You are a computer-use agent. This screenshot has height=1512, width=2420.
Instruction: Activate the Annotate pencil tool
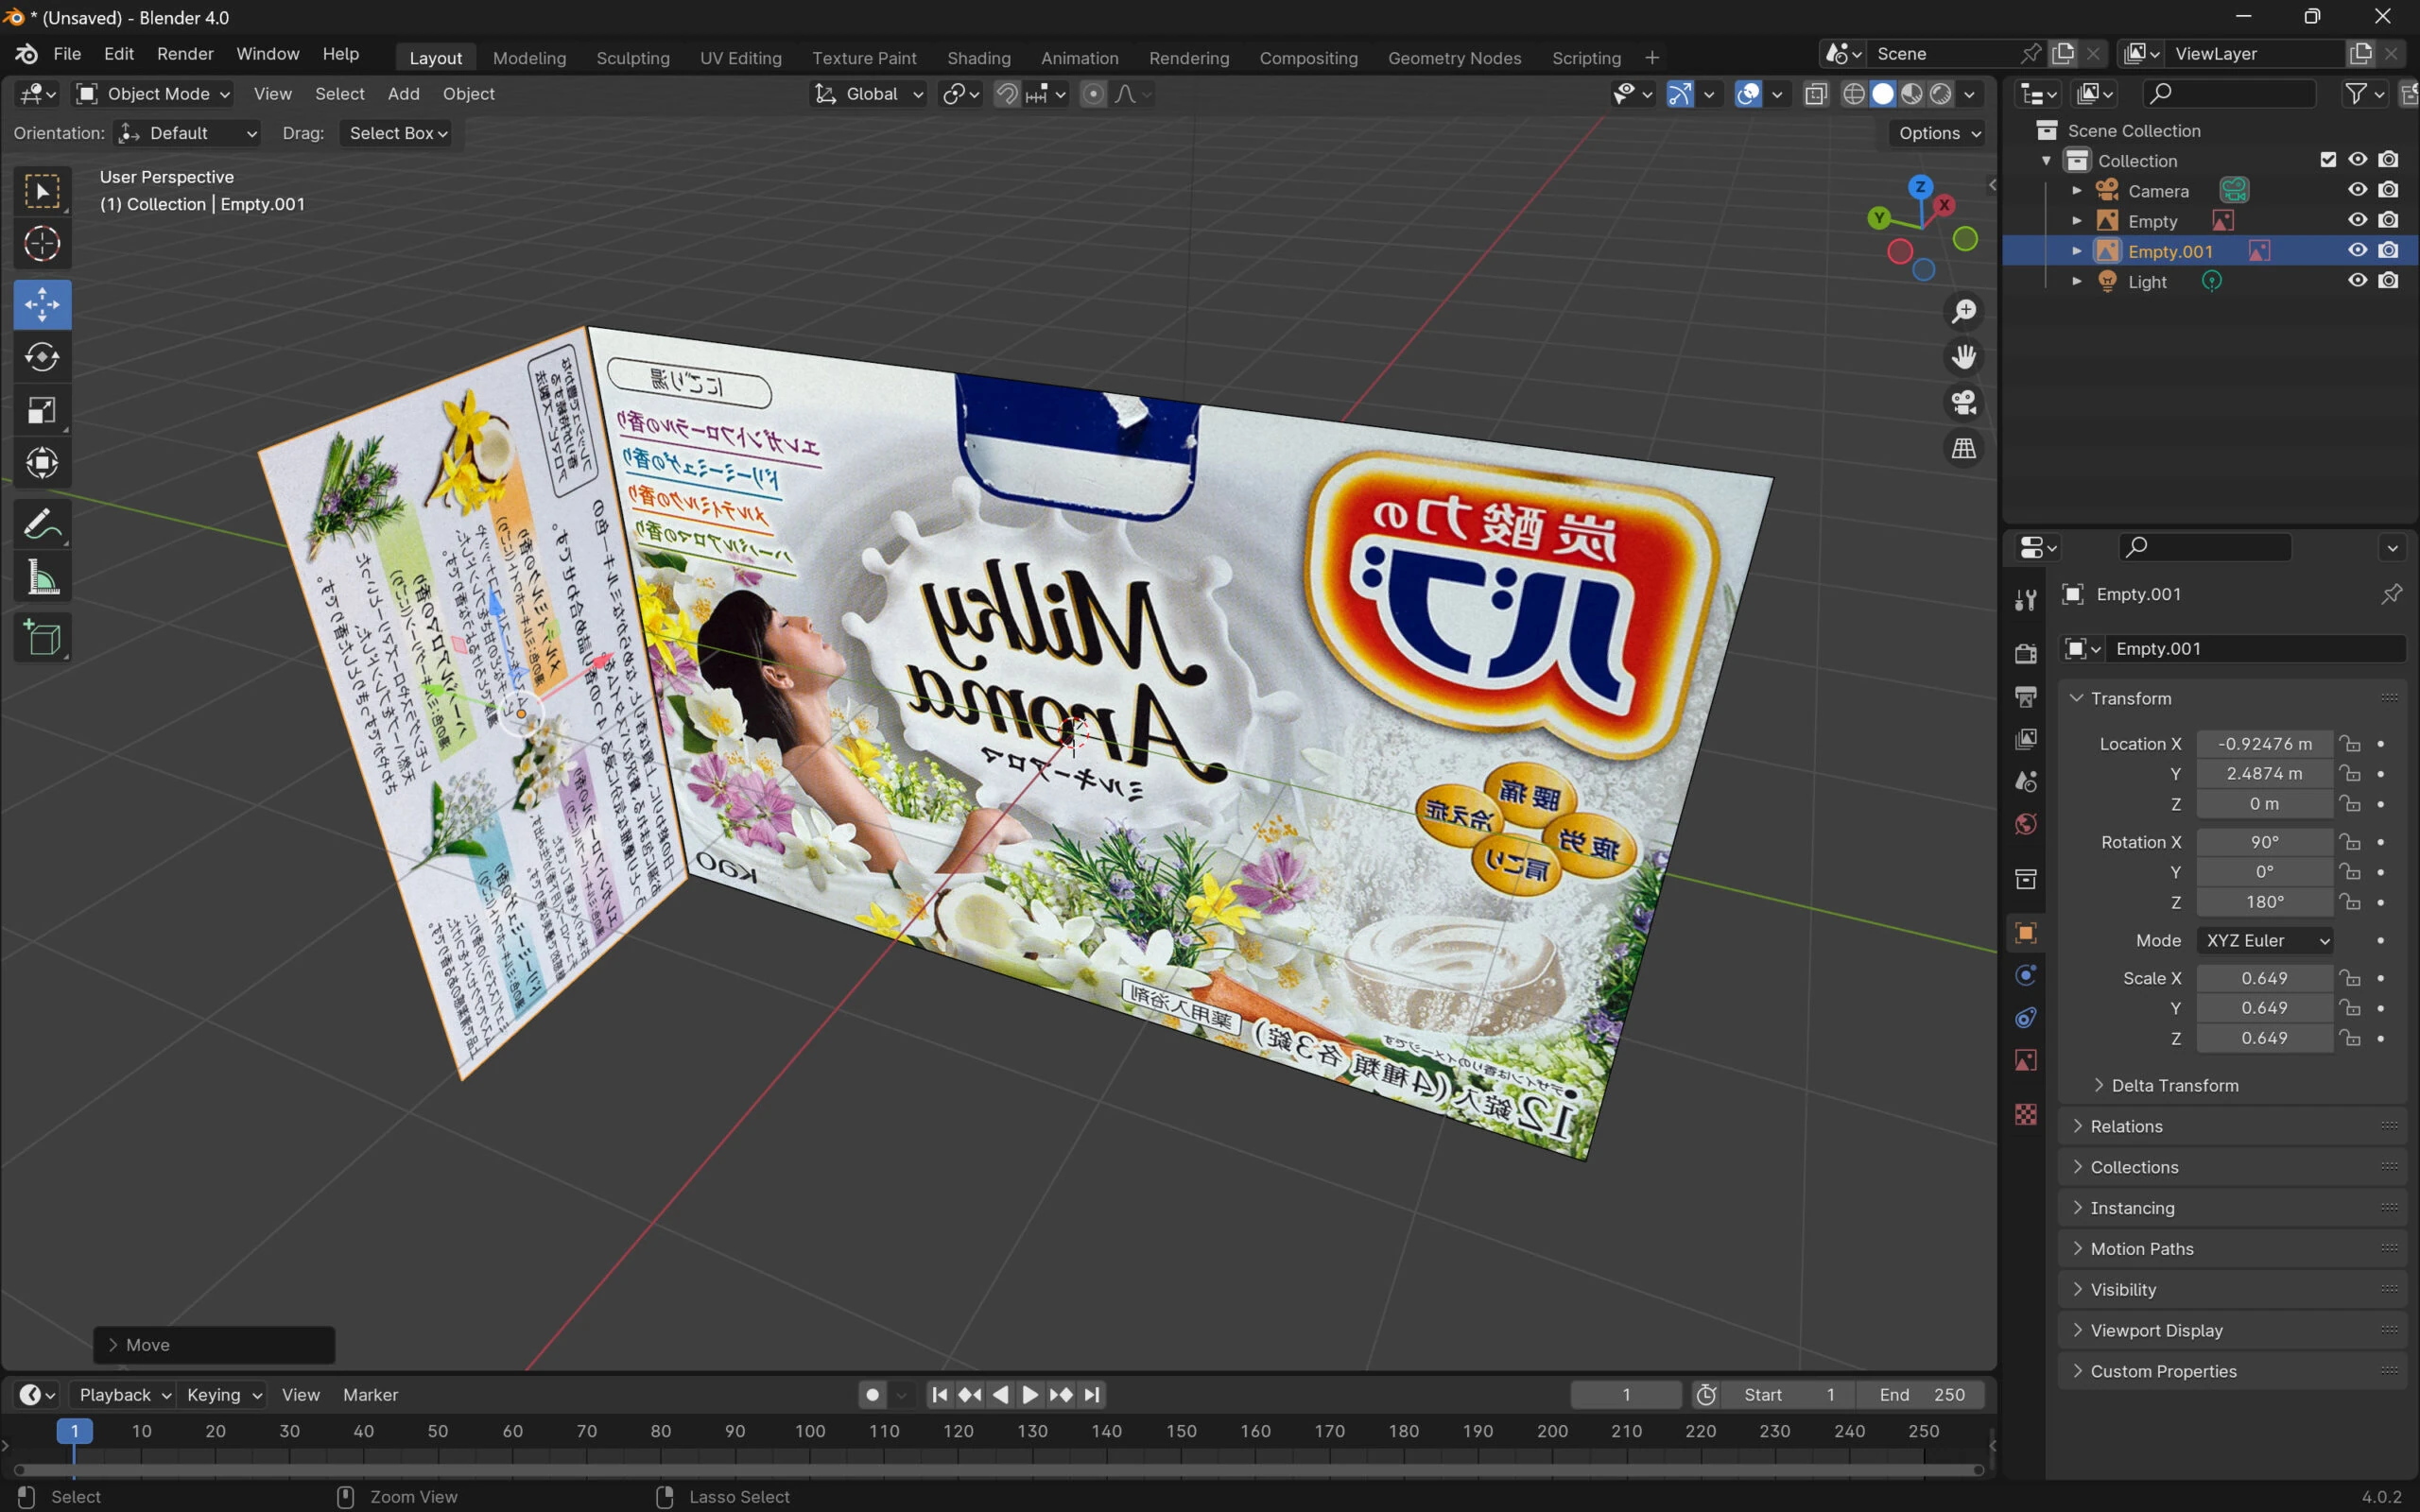[42, 524]
